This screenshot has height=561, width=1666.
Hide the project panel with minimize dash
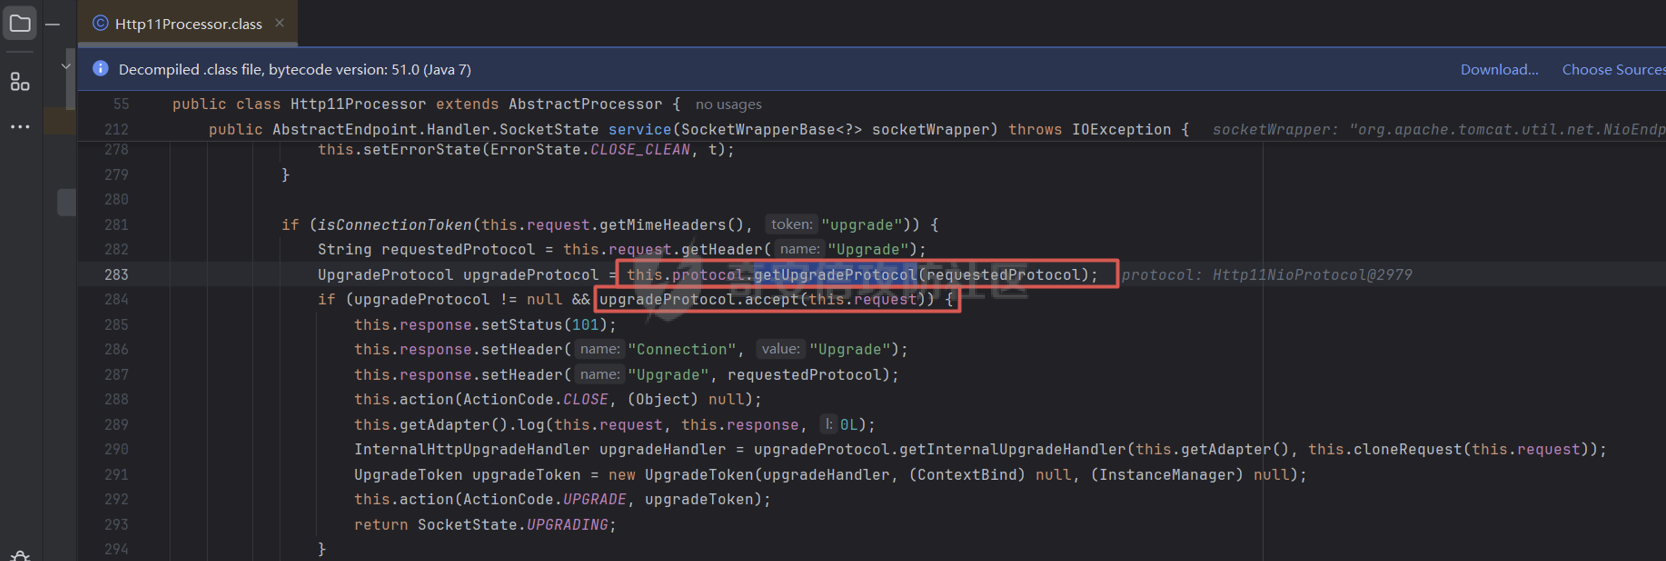pyautogui.click(x=53, y=23)
